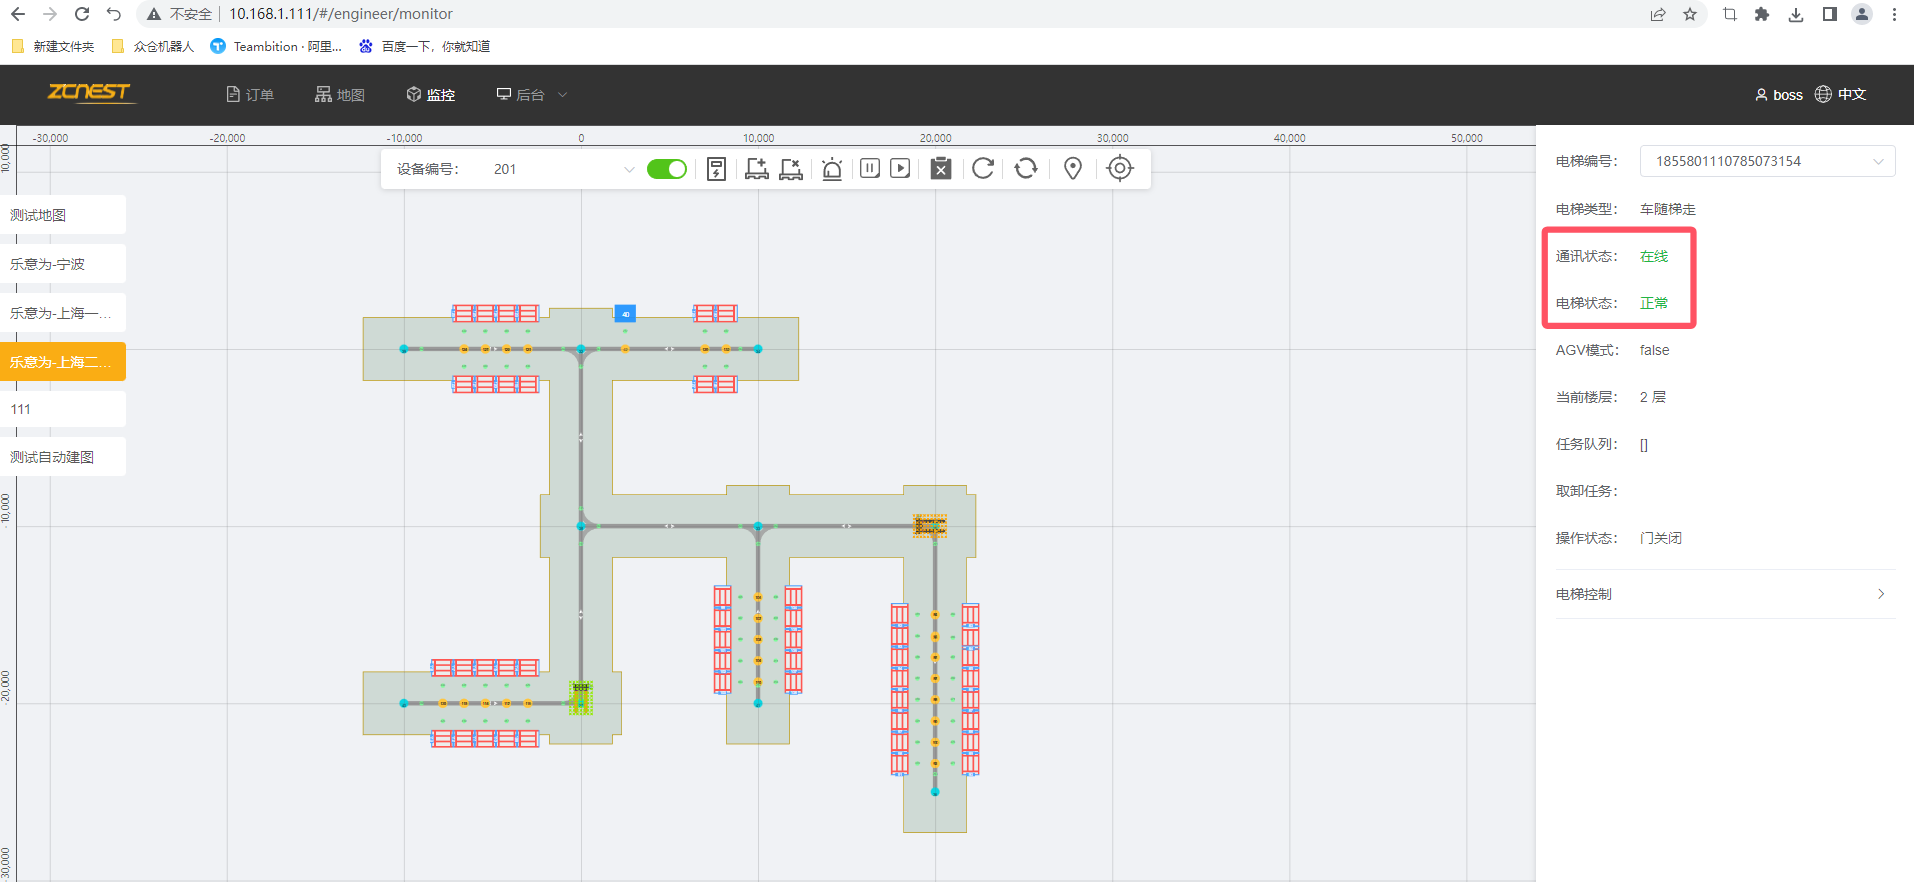This screenshot has height=882, width=1914.
Task: Click the browser crop/screenshot icon
Action: pos(1729,14)
